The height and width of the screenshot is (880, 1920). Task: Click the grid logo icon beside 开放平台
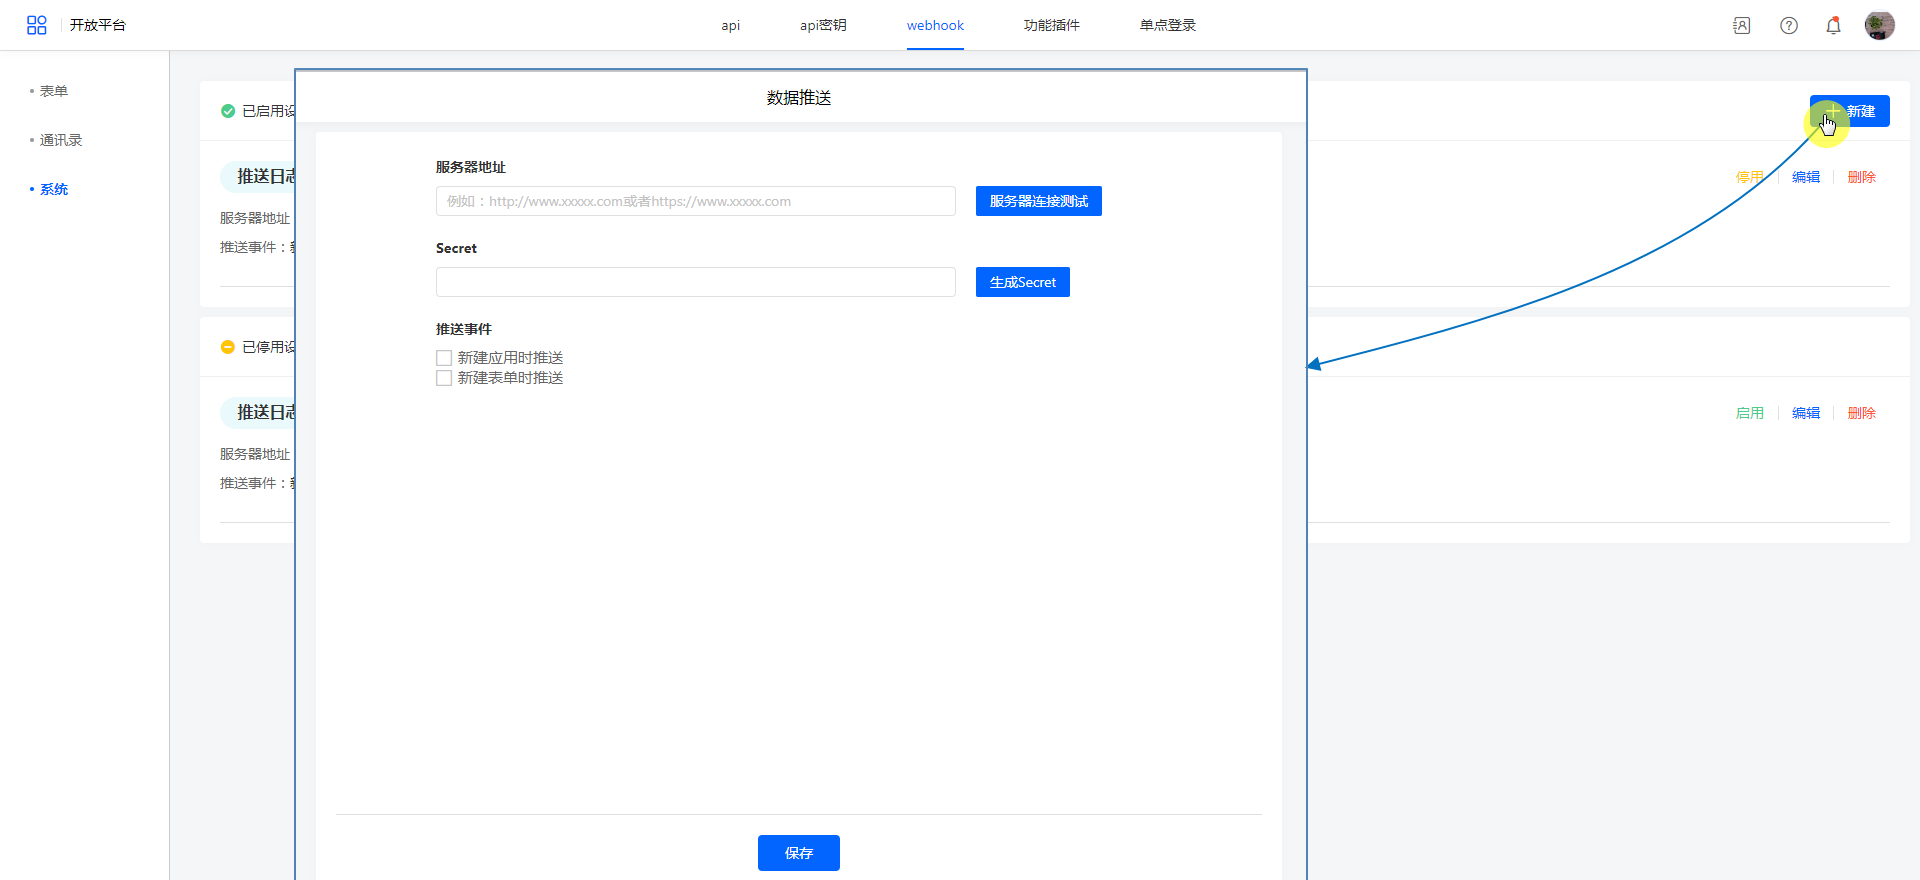click(x=37, y=25)
